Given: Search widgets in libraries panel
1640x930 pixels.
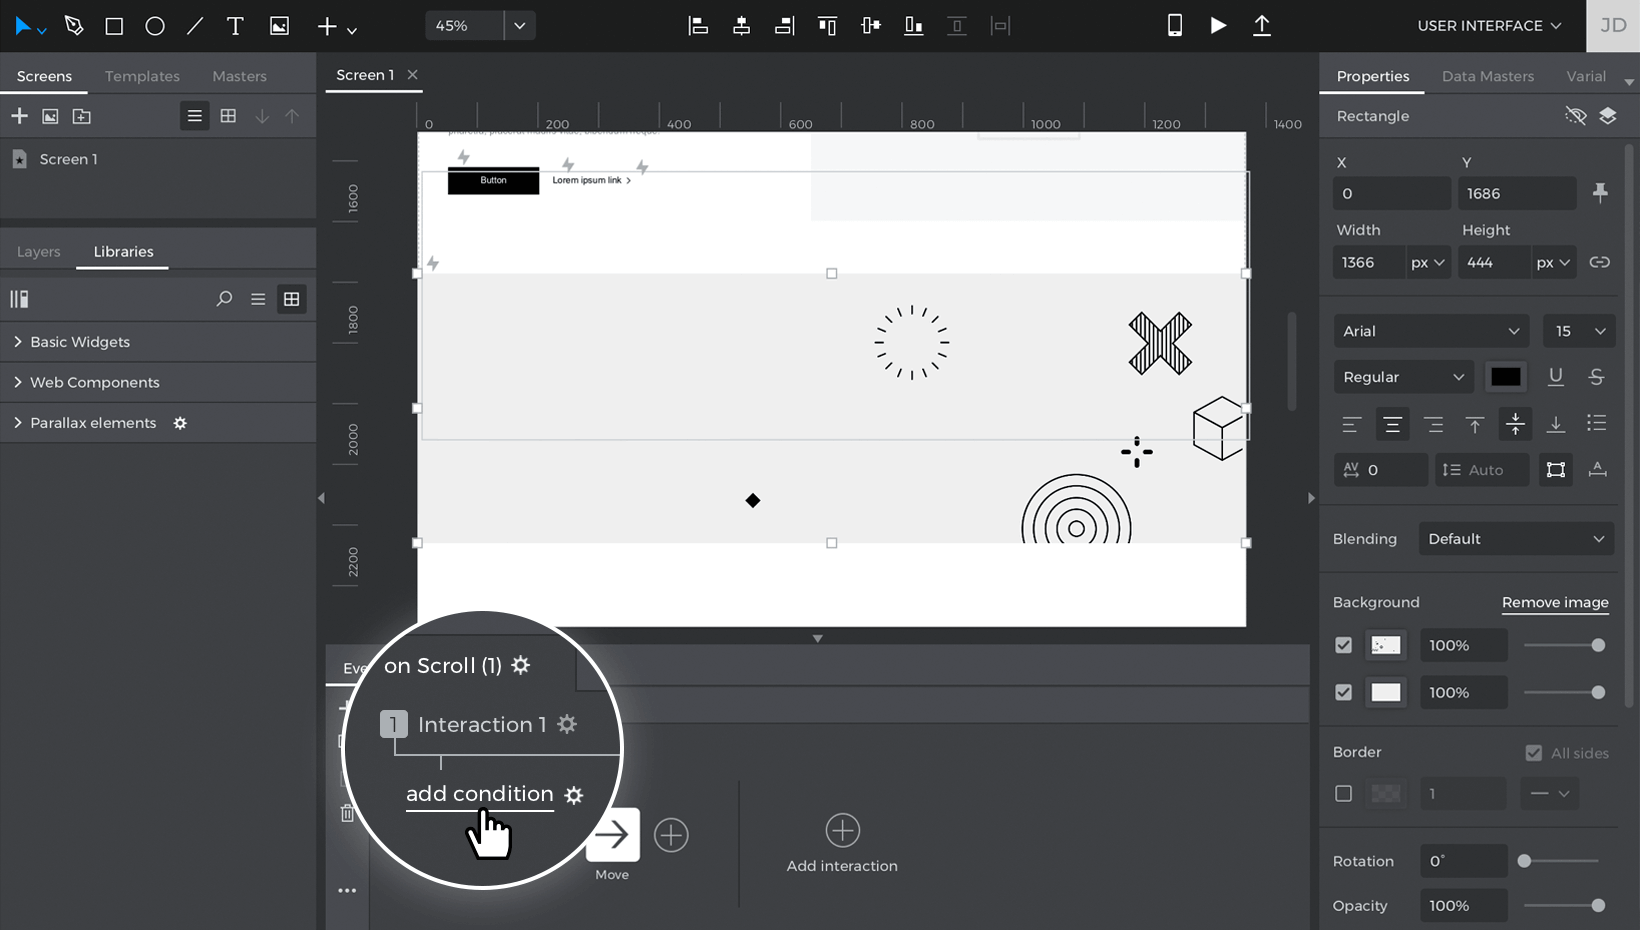Looking at the screenshot, I should click(224, 299).
